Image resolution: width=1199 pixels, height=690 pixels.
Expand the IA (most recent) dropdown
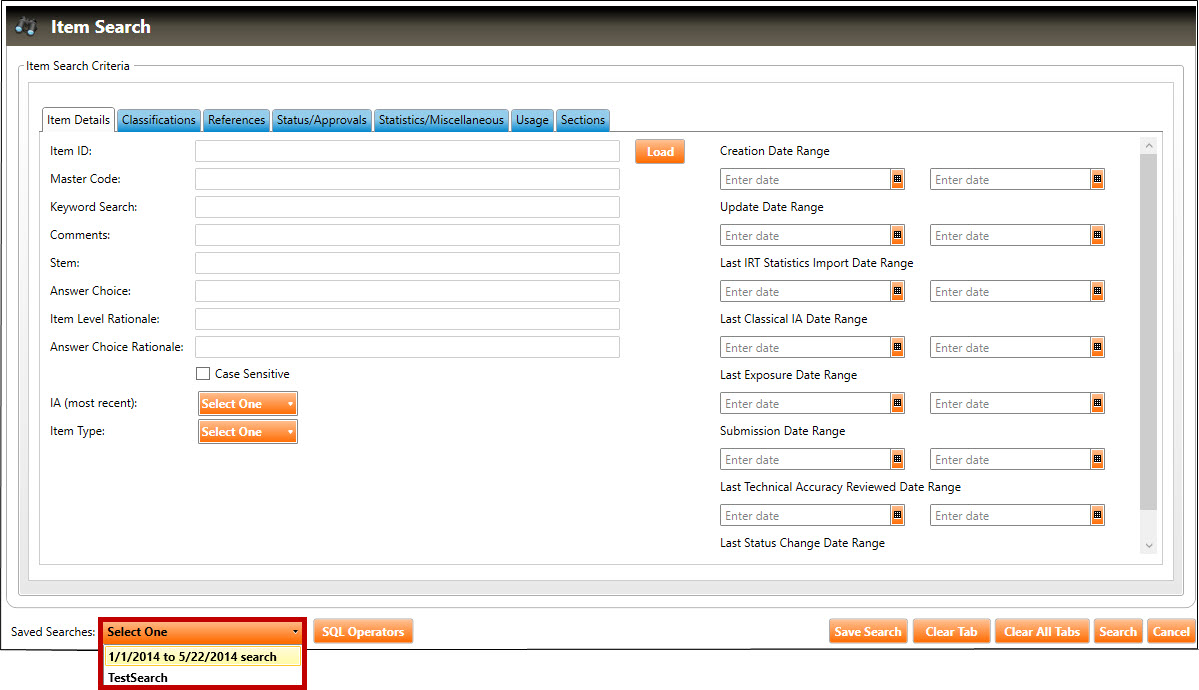pos(248,404)
